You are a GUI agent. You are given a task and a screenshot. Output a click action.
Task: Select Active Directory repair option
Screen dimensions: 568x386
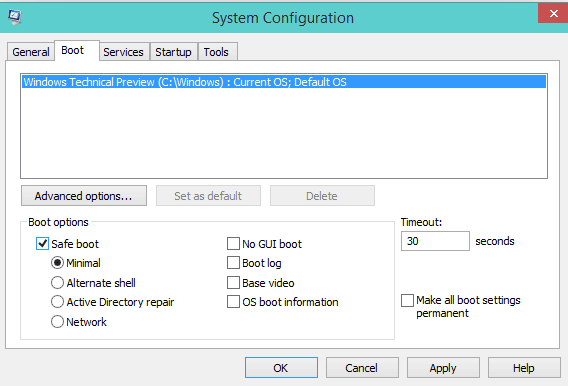(57, 302)
